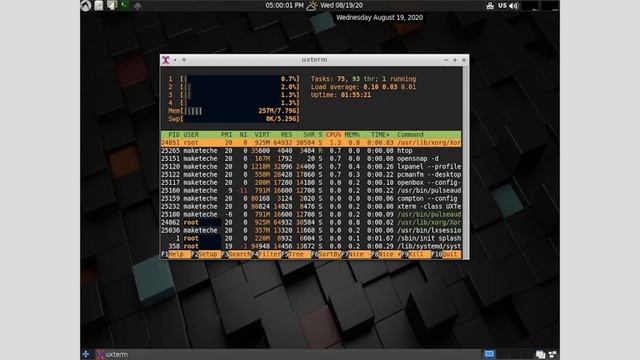
Task: Select the /usr/bin/lxsessio process row
Action: [311, 230]
